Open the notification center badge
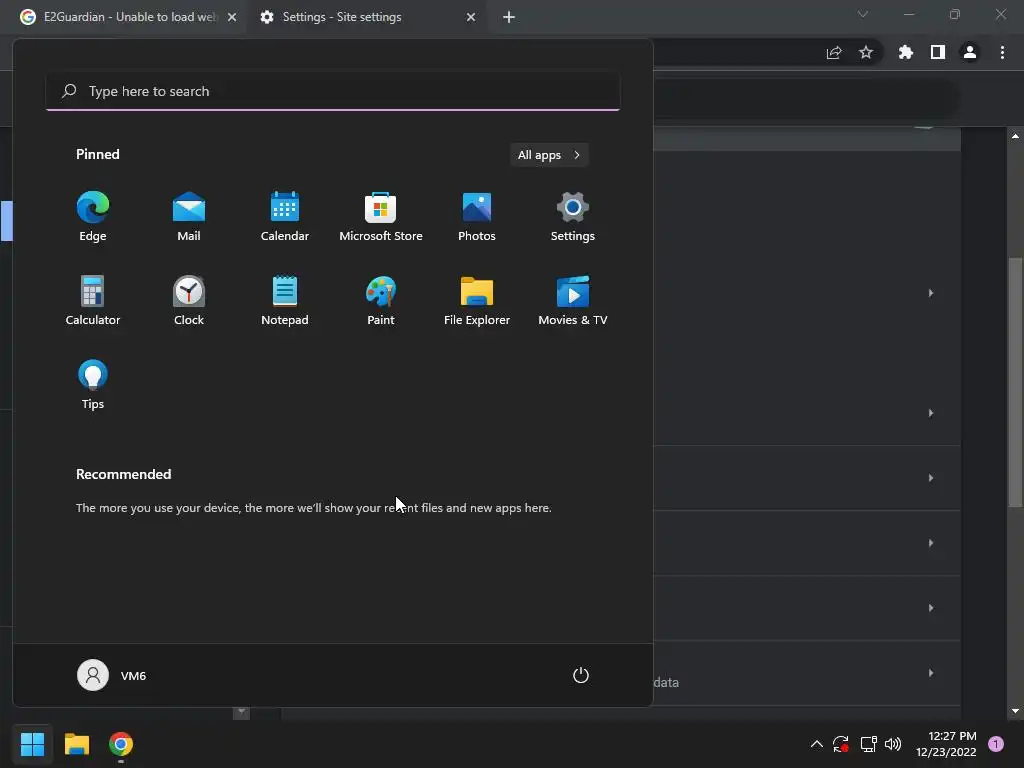The height and width of the screenshot is (768, 1024). click(x=996, y=744)
